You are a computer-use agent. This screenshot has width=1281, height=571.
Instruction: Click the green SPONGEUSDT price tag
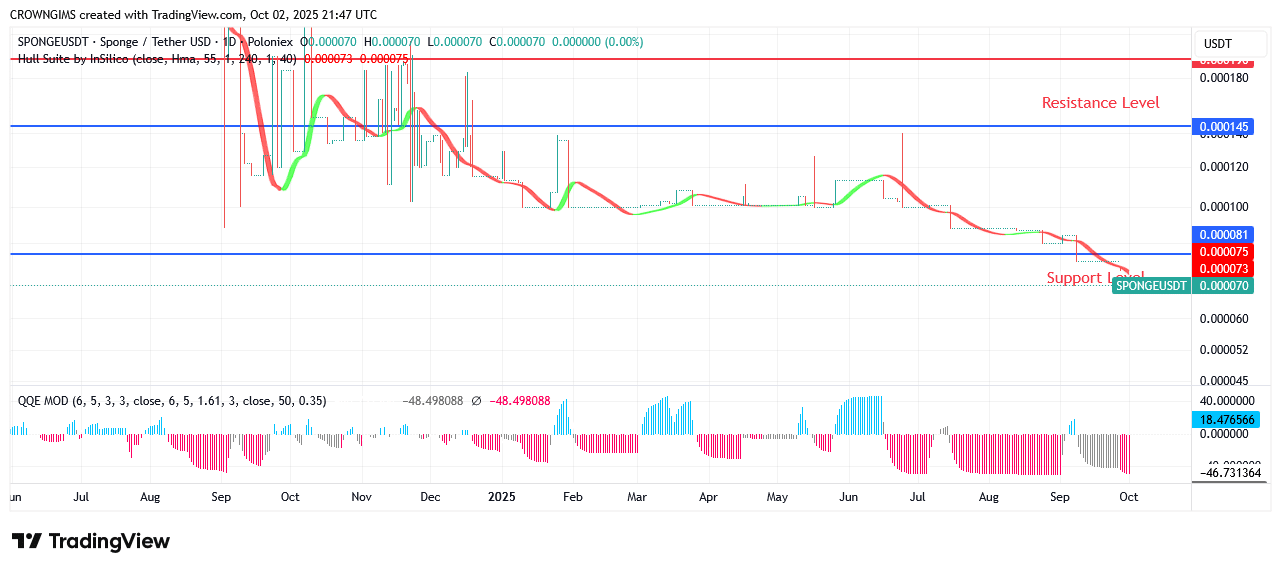pyautogui.click(x=1152, y=286)
